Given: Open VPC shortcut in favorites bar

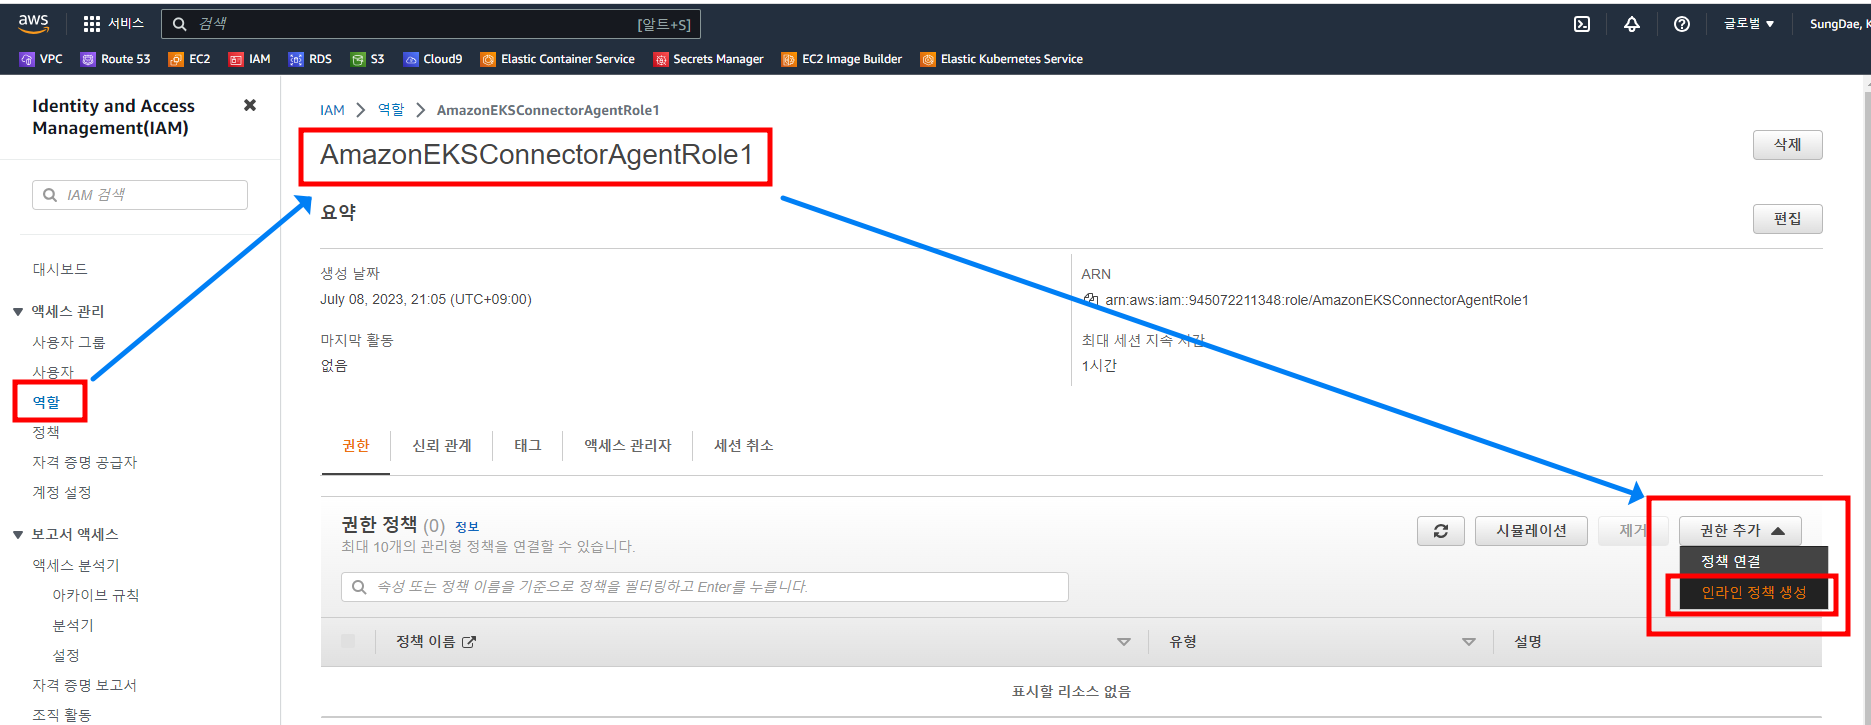Looking at the screenshot, I should point(41,59).
